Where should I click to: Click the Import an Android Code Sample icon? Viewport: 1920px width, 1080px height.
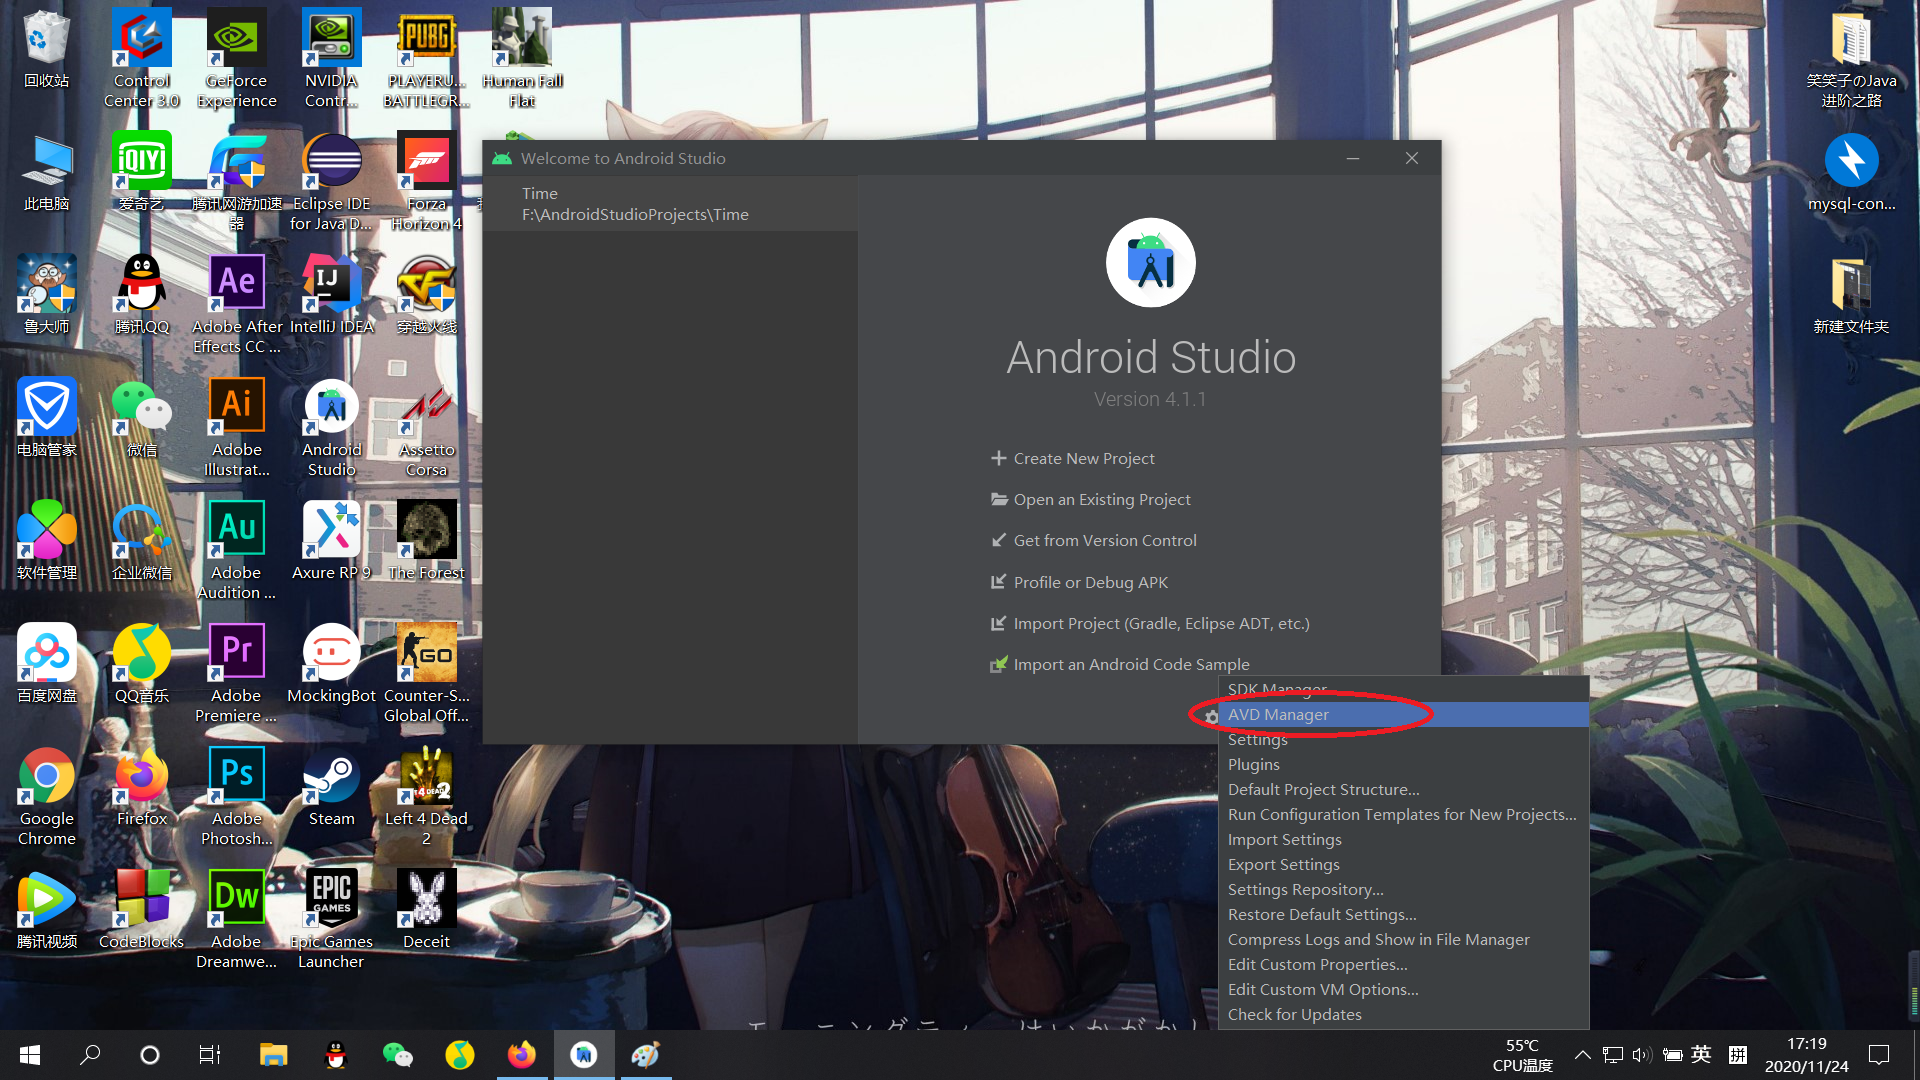pyautogui.click(x=999, y=664)
